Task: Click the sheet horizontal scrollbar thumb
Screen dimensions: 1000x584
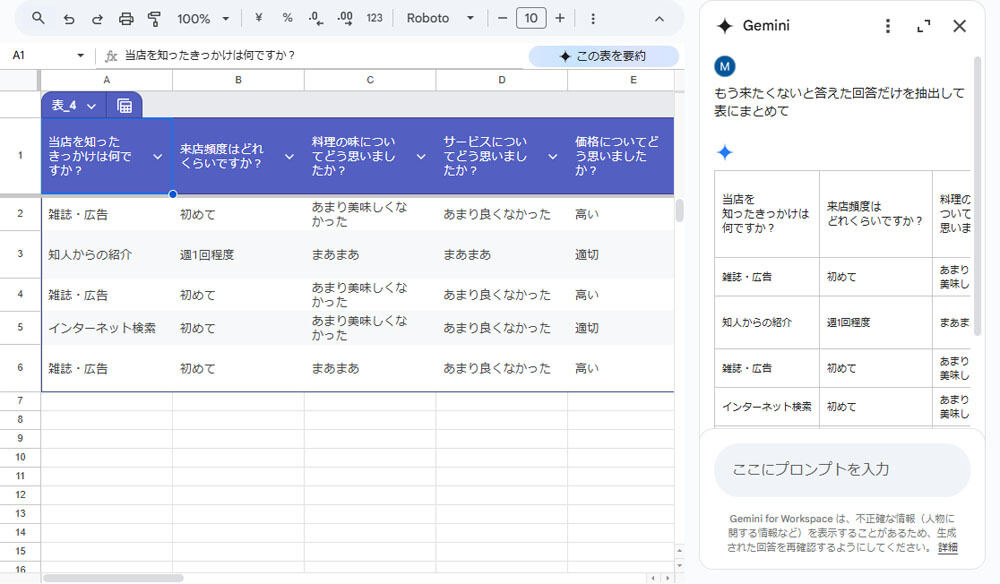Action: (x=113, y=578)
